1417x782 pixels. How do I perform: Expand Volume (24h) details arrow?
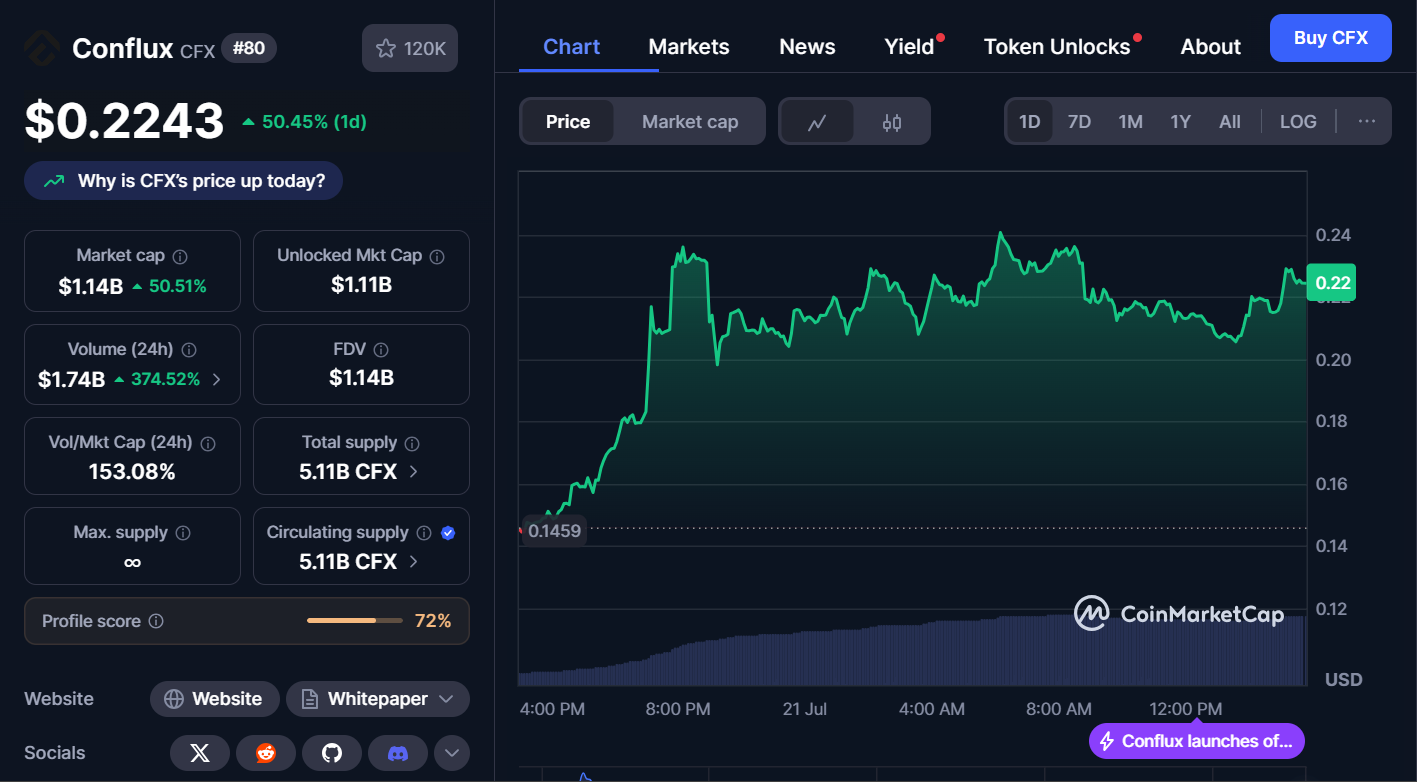pyautogui.click(x=217, y=380)
